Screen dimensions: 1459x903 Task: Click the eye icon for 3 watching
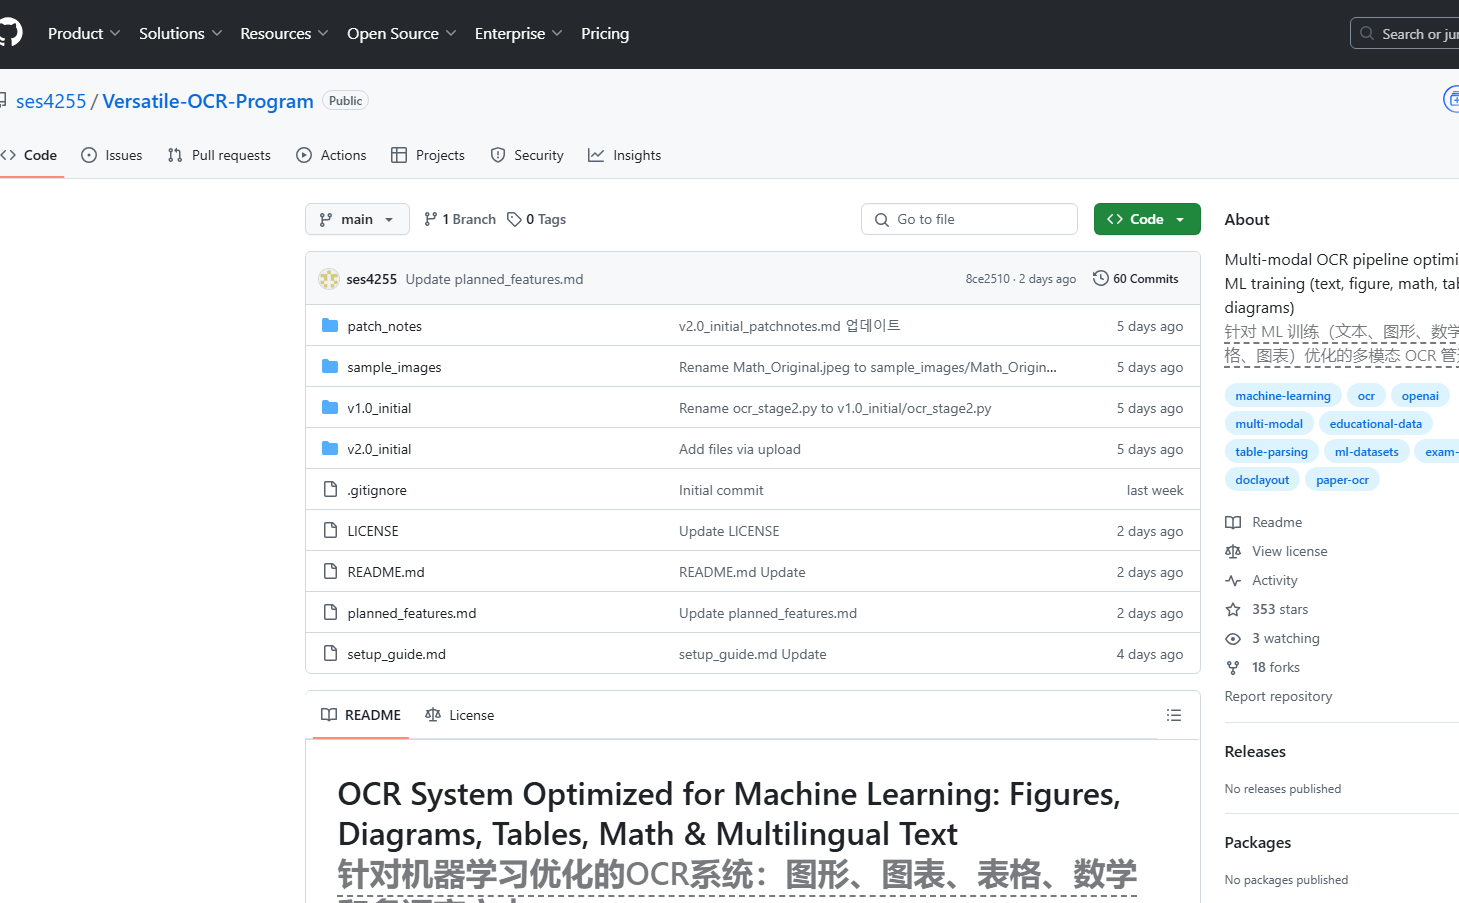pos(1232,638)
